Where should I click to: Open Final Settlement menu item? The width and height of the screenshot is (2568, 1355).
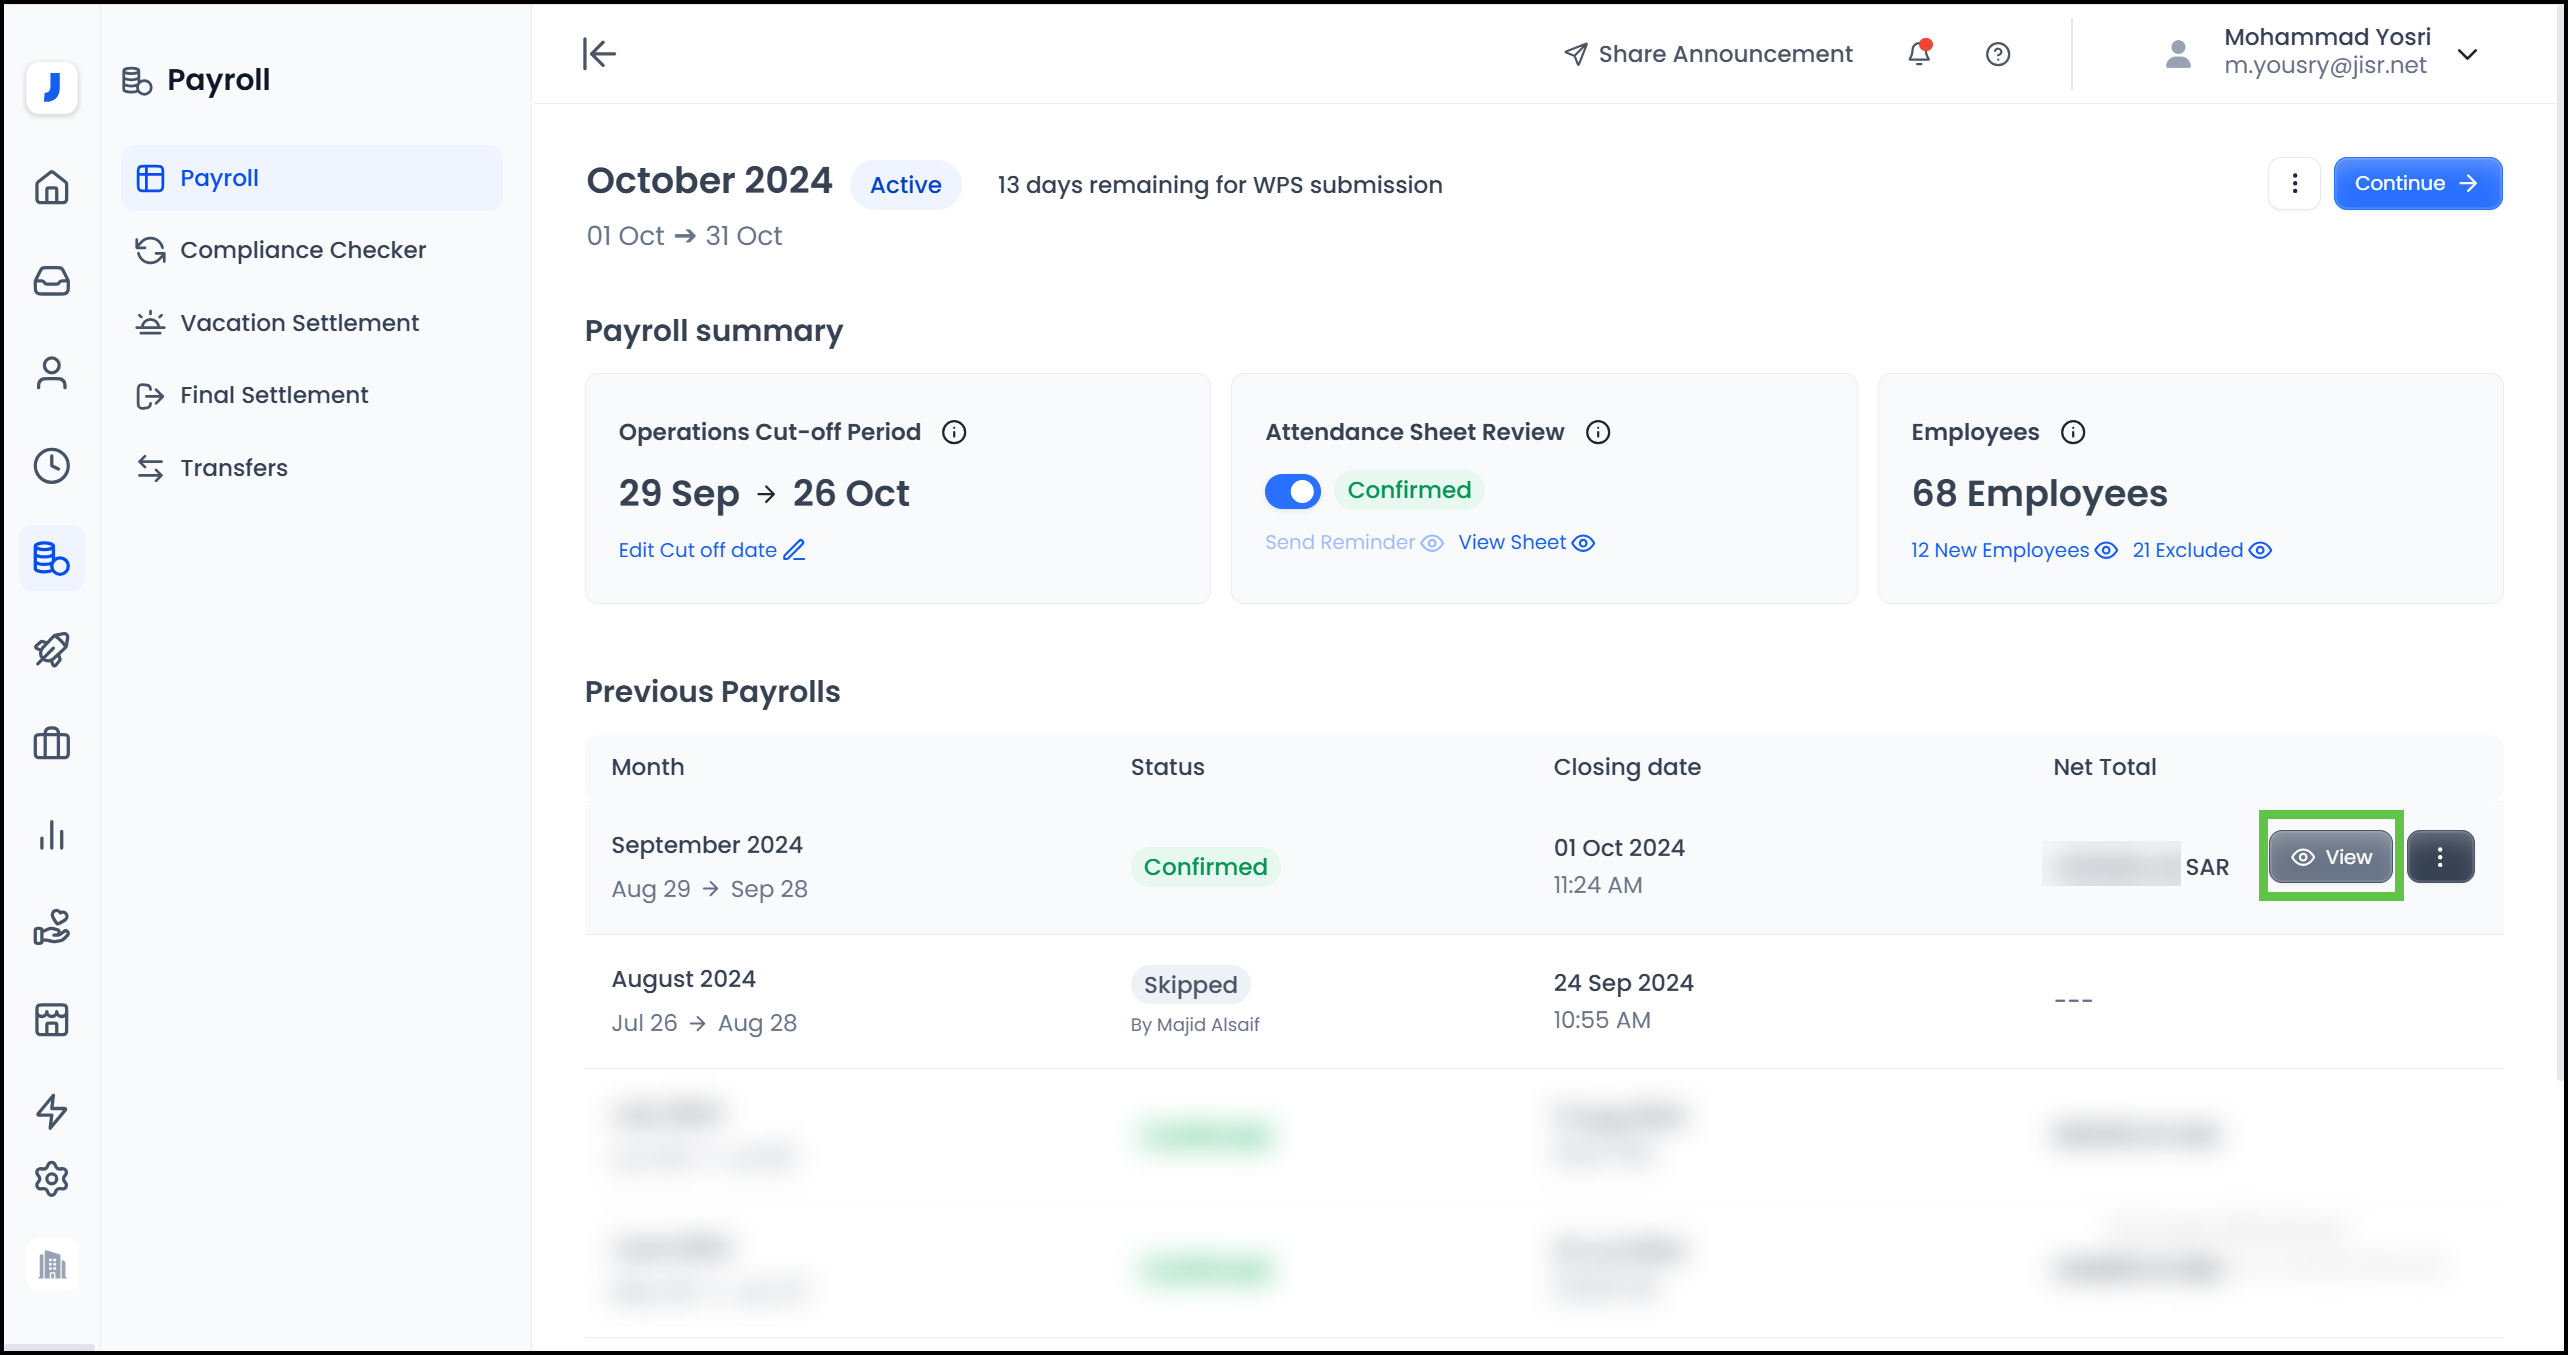274,395
